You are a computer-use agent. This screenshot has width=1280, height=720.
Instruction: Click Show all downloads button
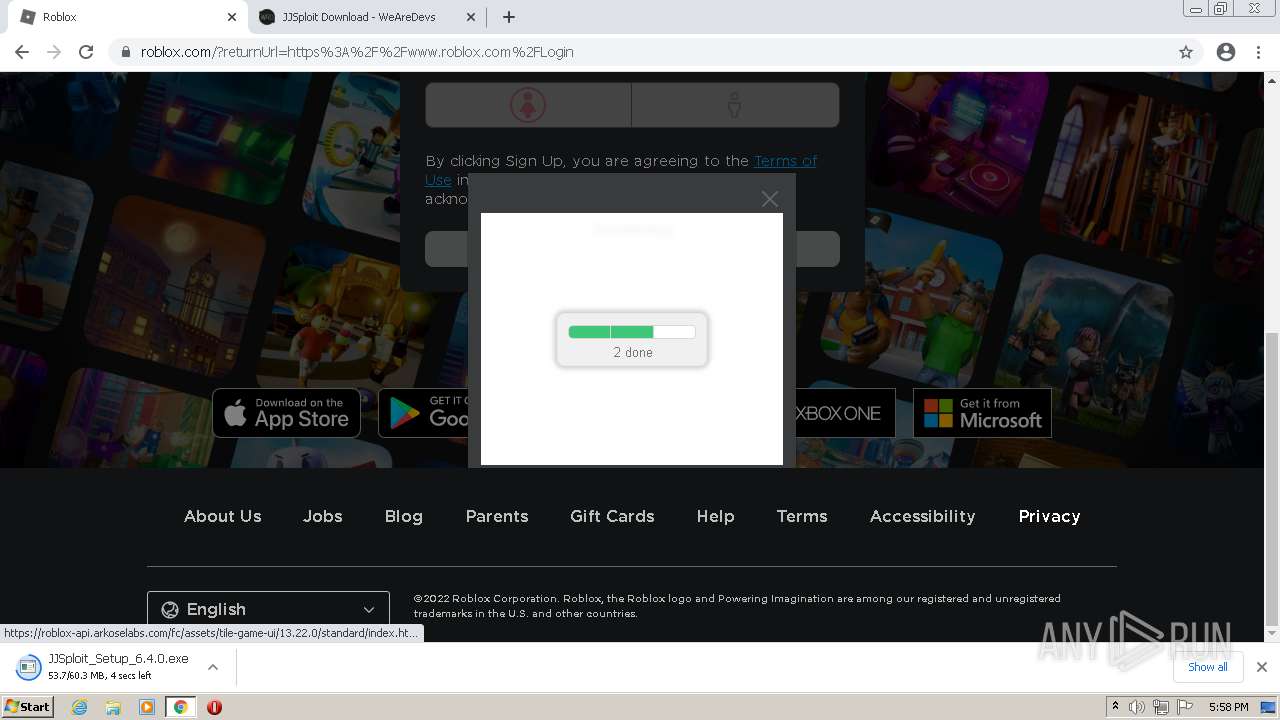pos(1208,667)
